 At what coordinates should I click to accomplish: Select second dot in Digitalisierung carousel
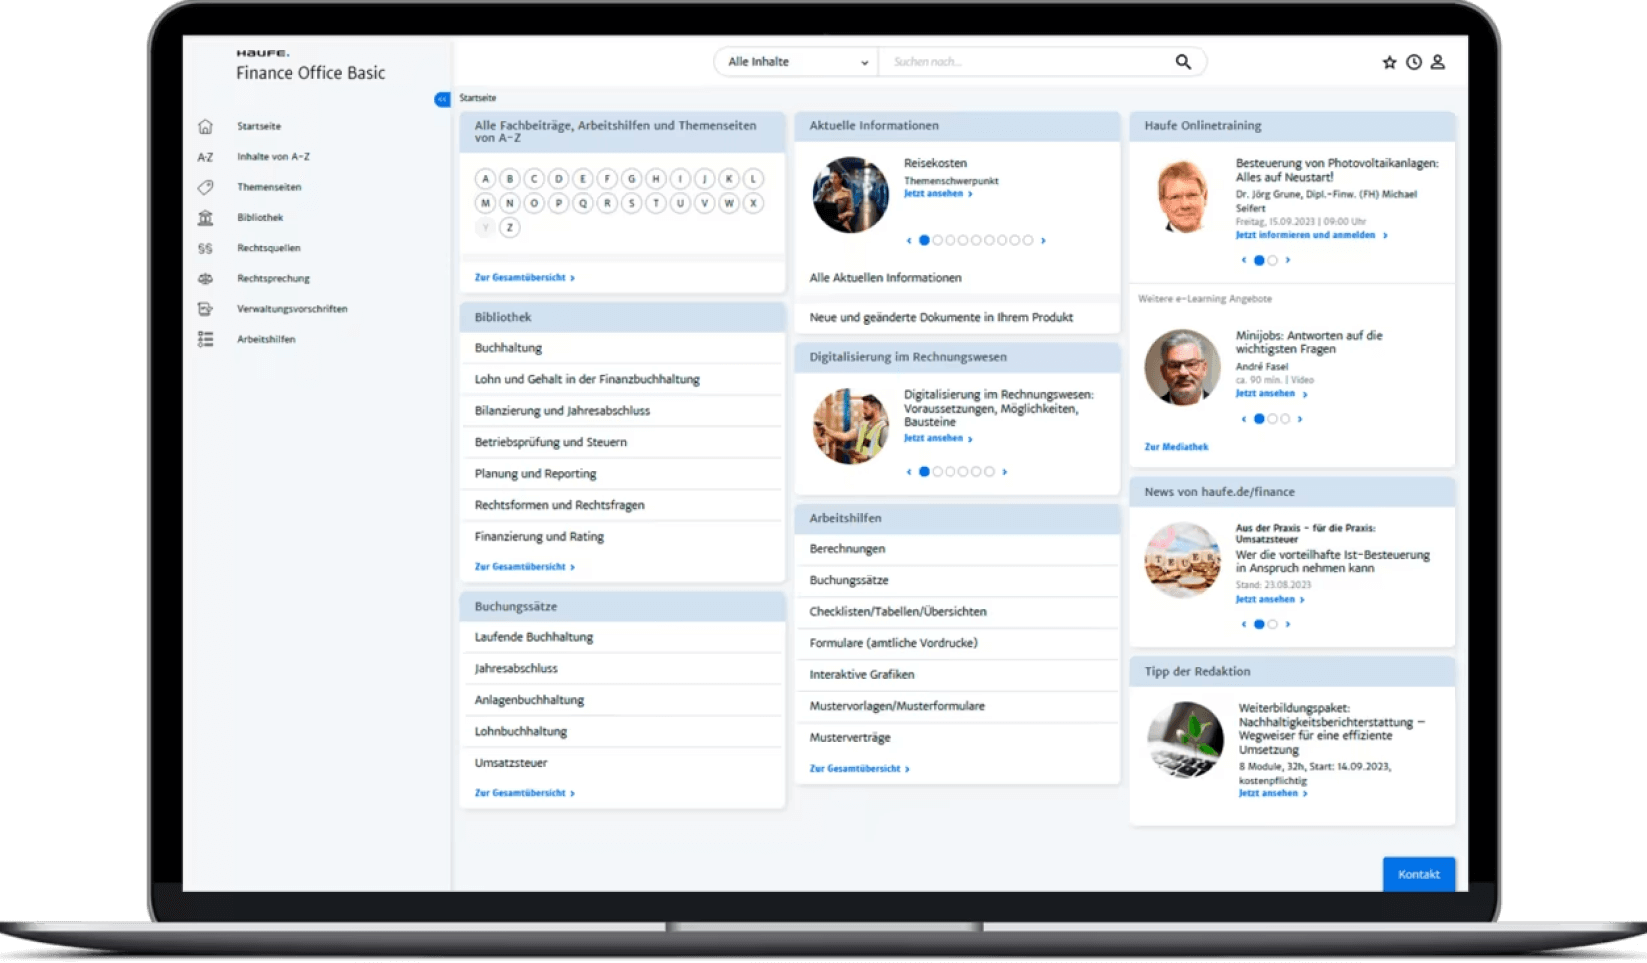937,472
